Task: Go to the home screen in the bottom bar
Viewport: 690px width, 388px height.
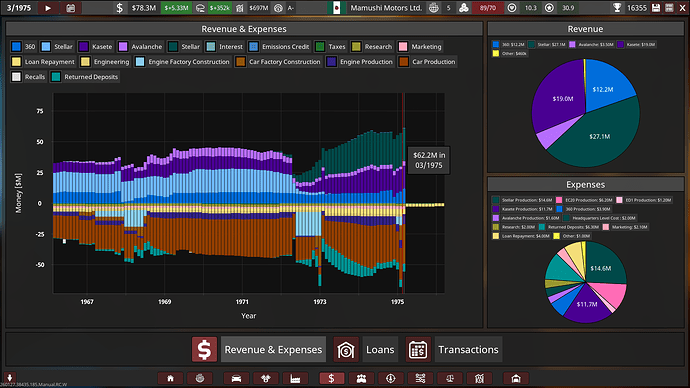Action: (170, 378)
